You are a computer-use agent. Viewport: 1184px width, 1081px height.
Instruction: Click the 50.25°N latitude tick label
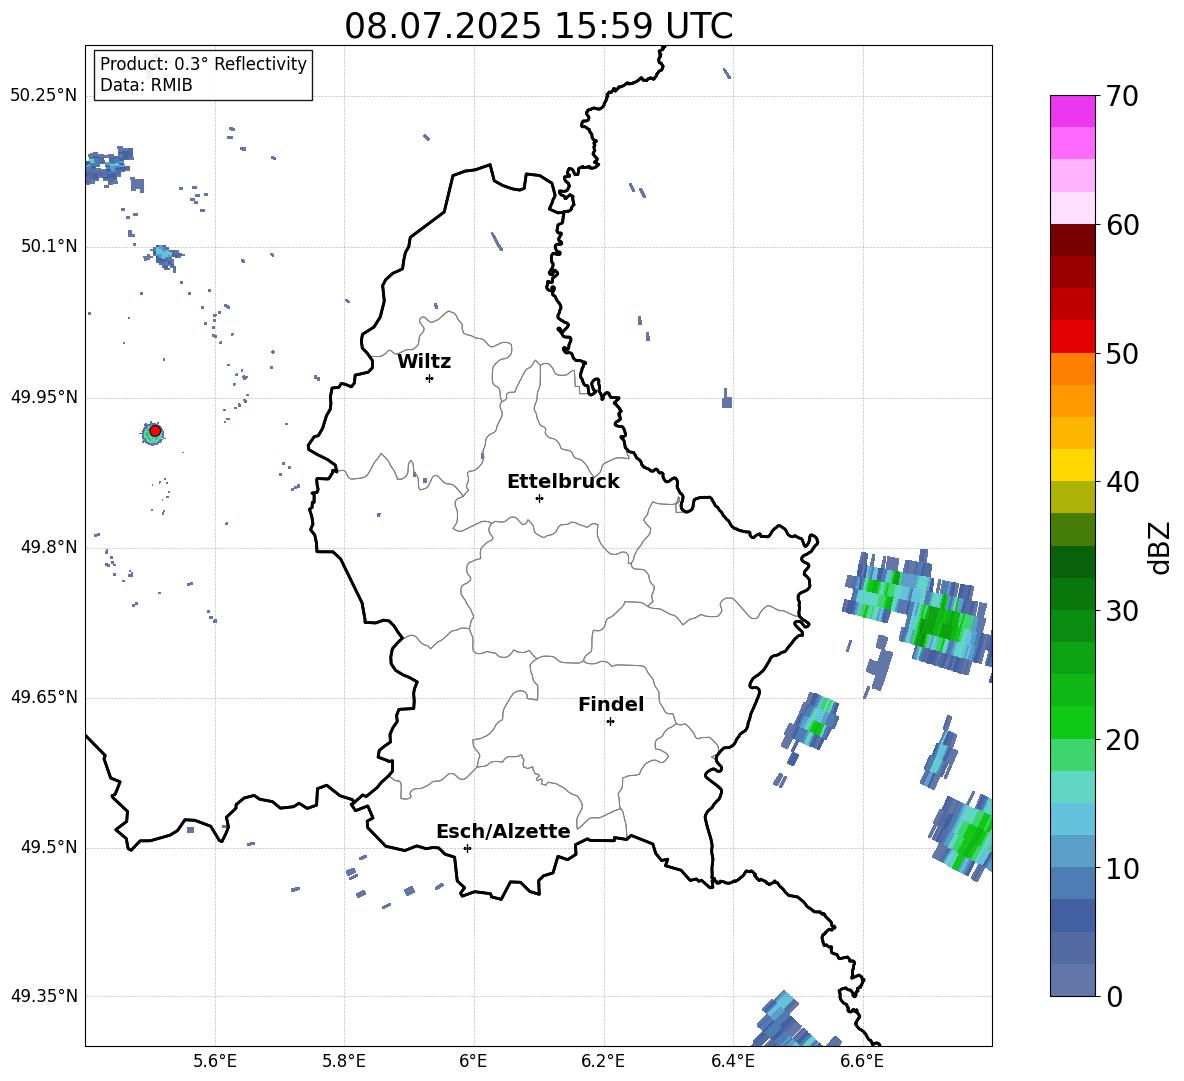pos(44,96)
